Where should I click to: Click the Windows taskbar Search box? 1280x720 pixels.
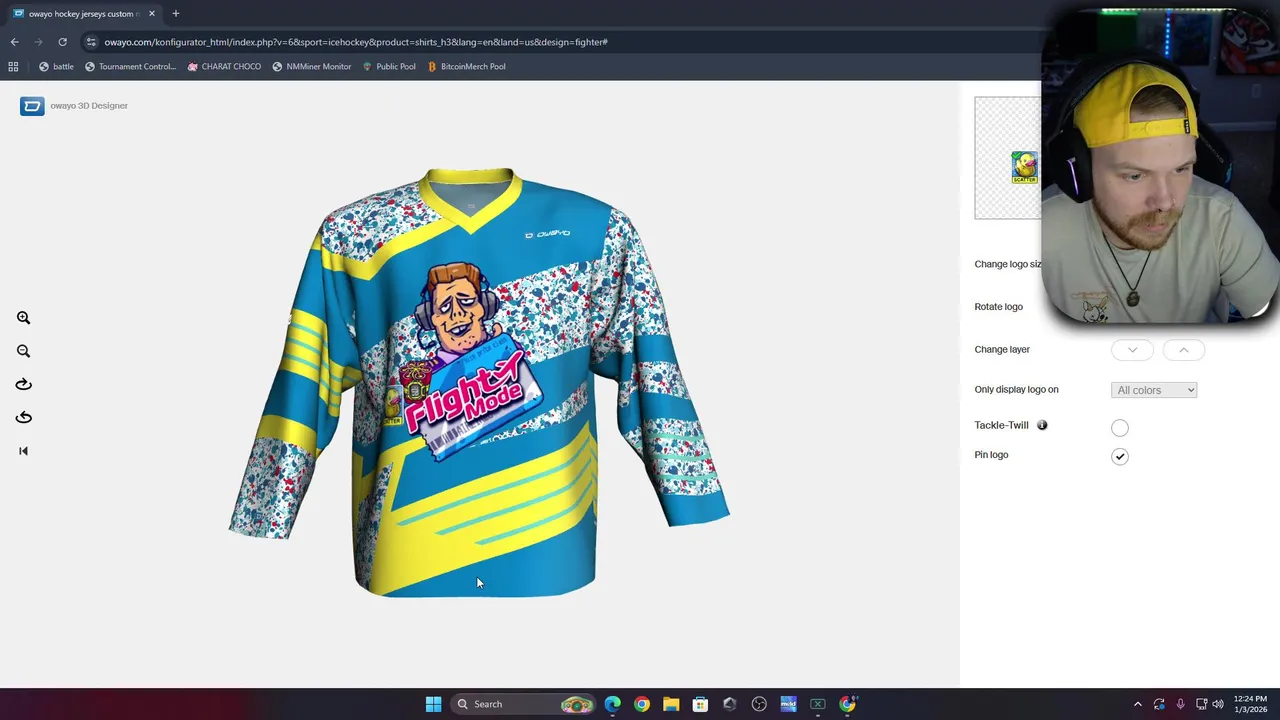[523, 704]
